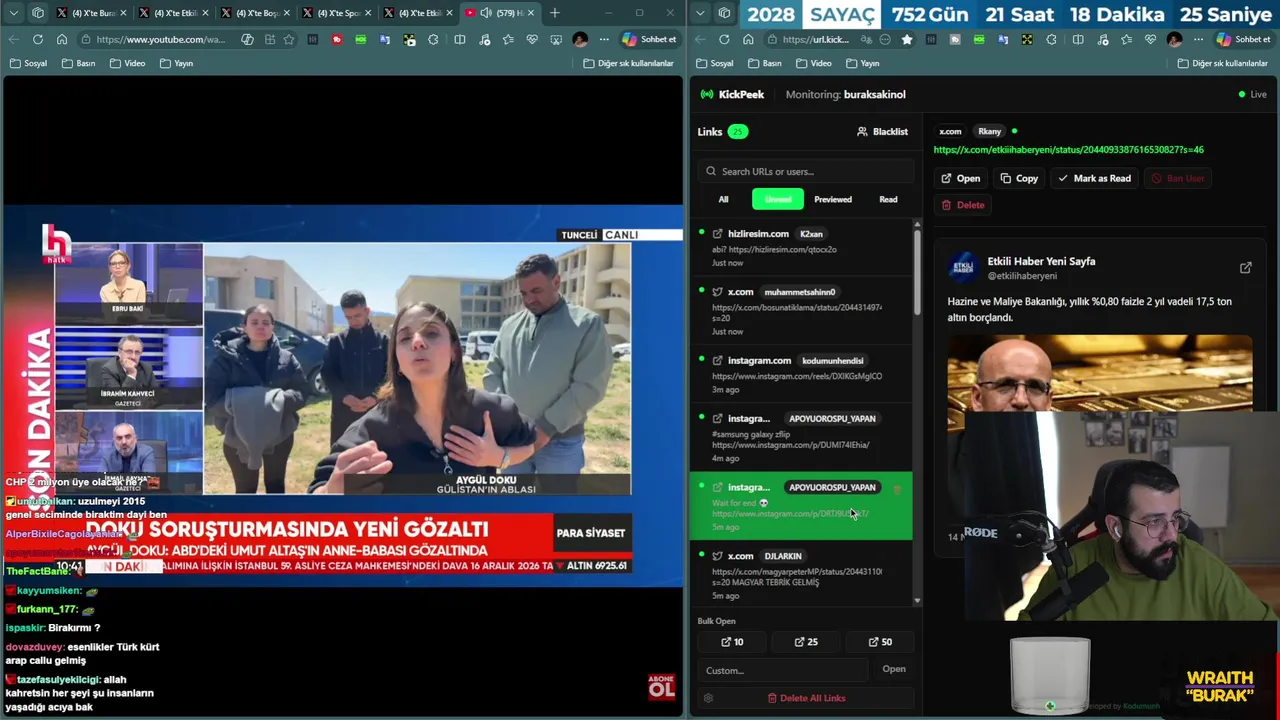Click the Delete button in preview panel
Viewport: 1280px width, 720px height.
click(963, 205)
